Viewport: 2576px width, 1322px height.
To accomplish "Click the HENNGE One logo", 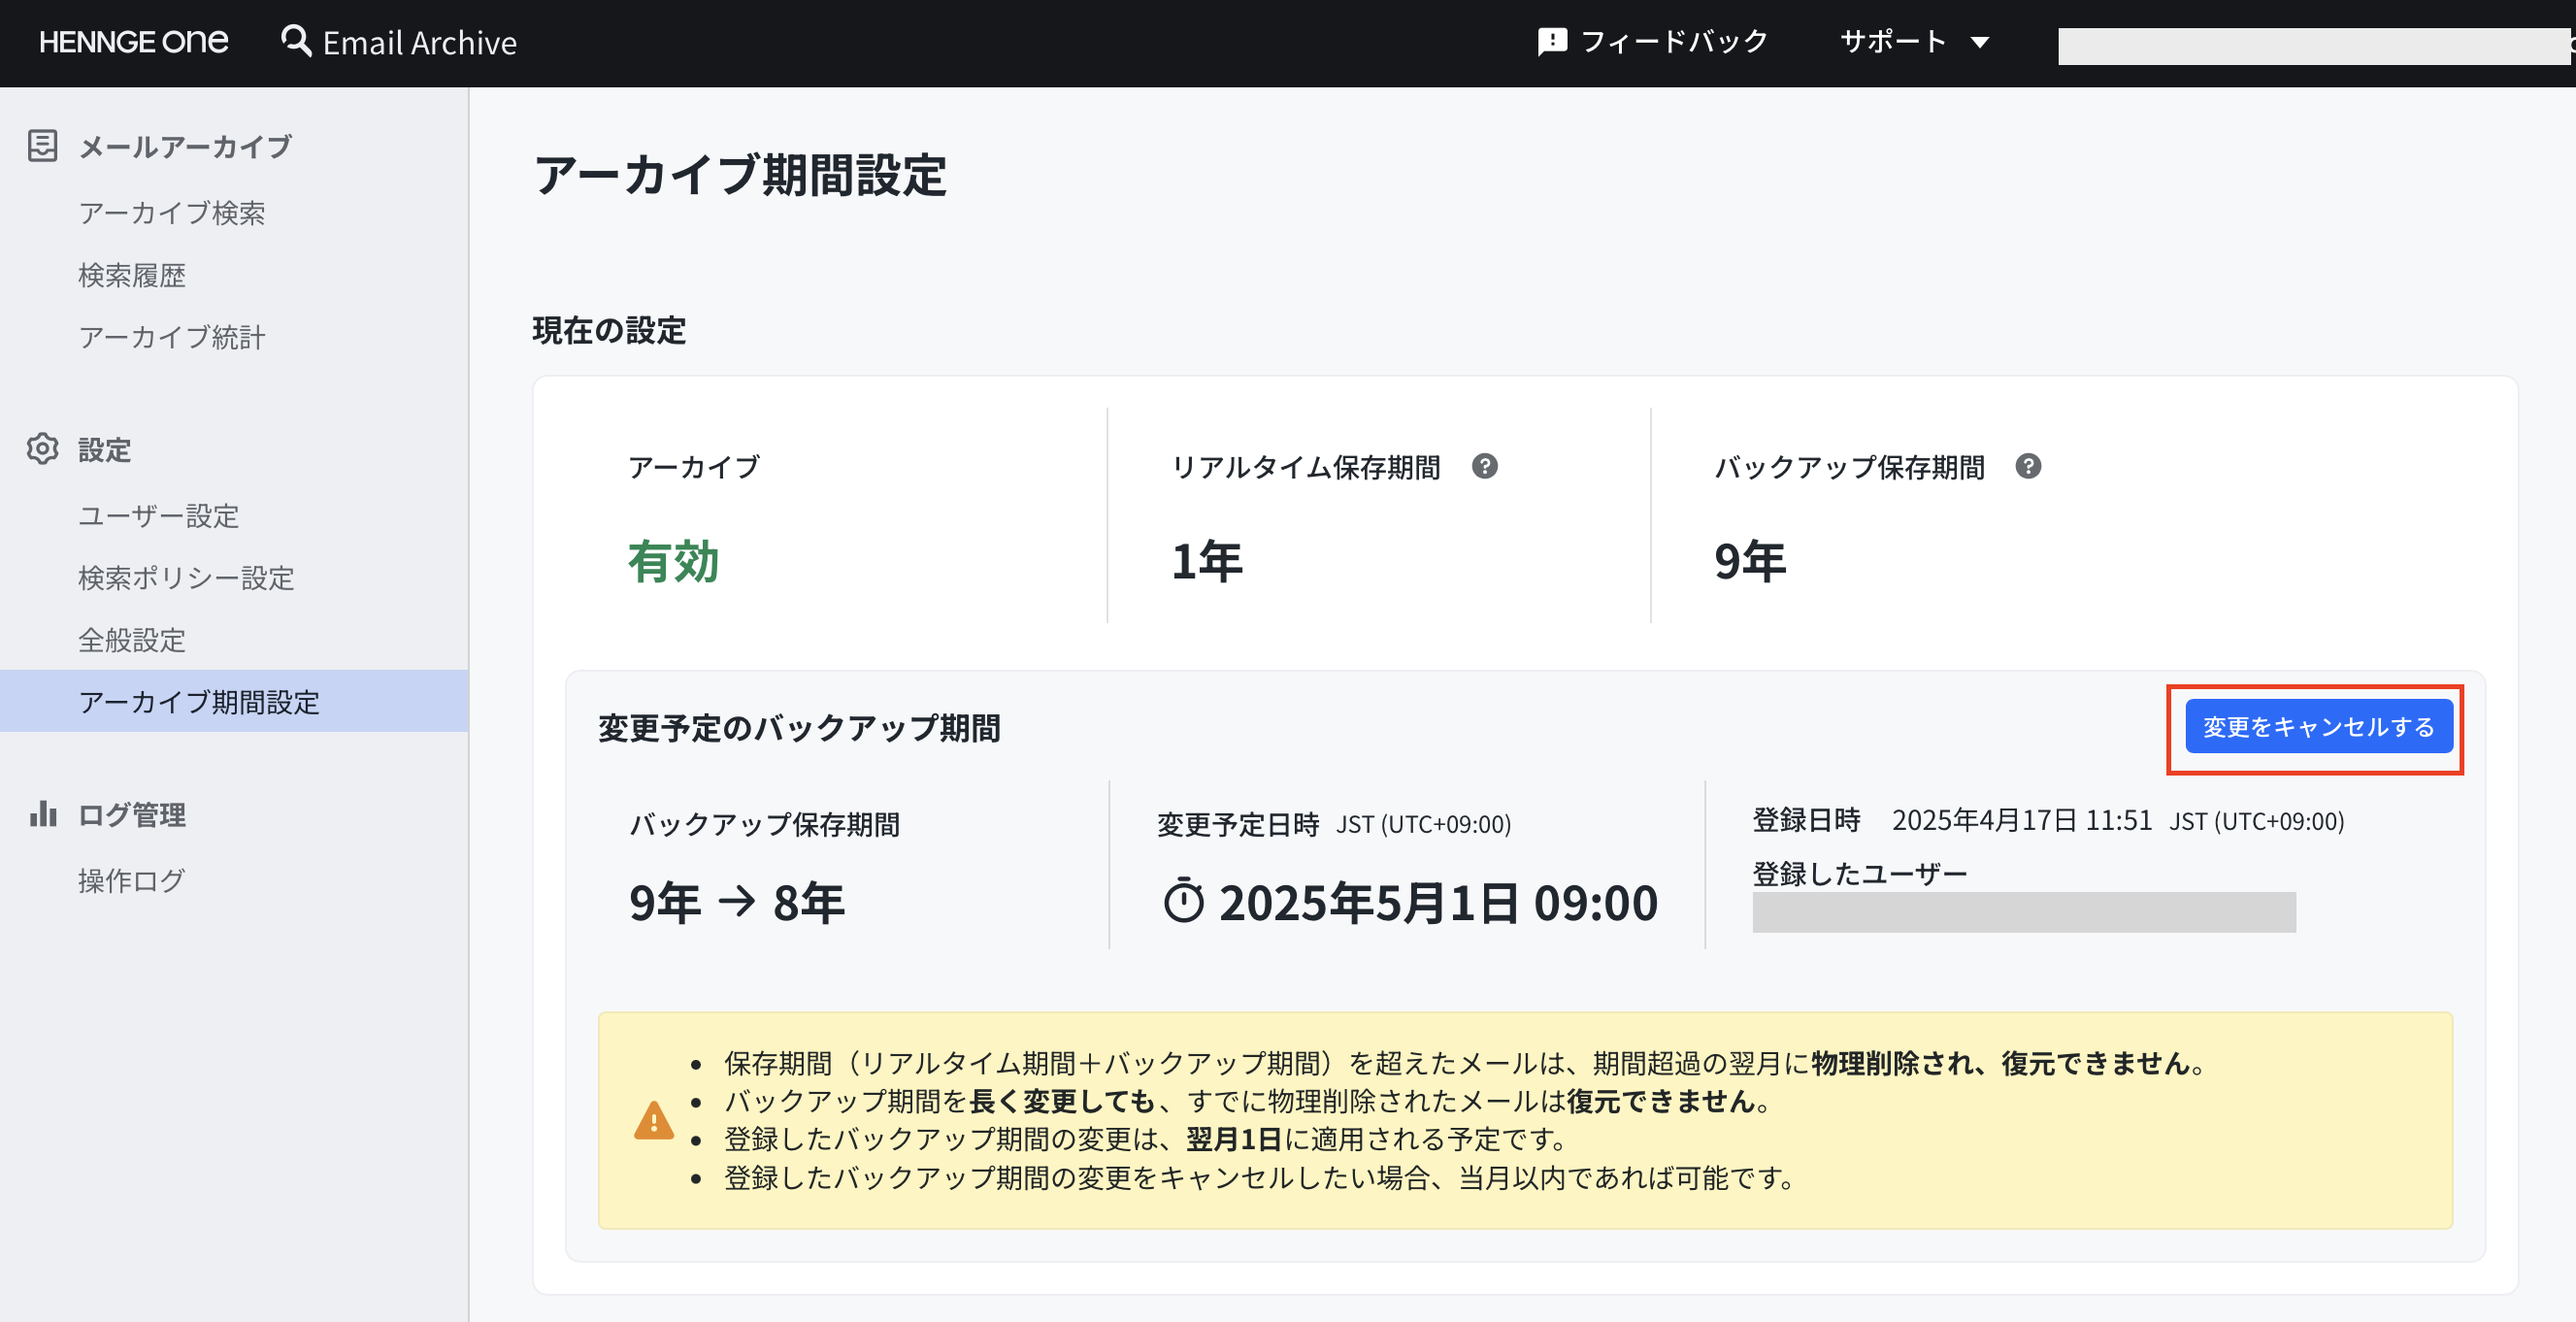I will [134, 42].
